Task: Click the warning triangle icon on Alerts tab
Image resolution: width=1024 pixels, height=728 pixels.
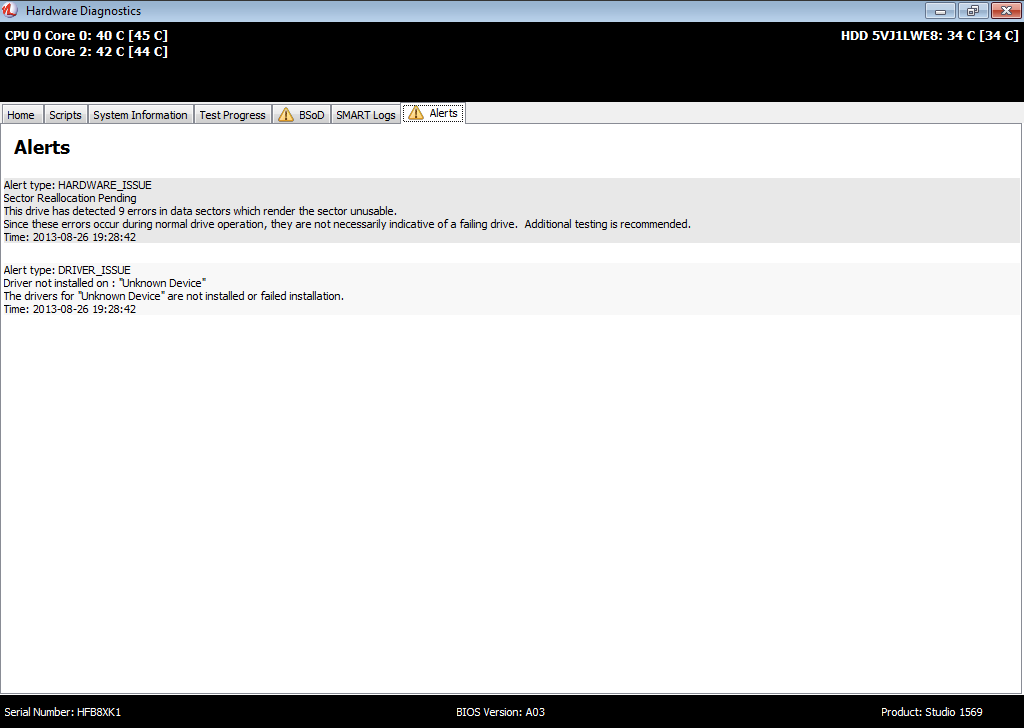Action: tap(416, 113)
